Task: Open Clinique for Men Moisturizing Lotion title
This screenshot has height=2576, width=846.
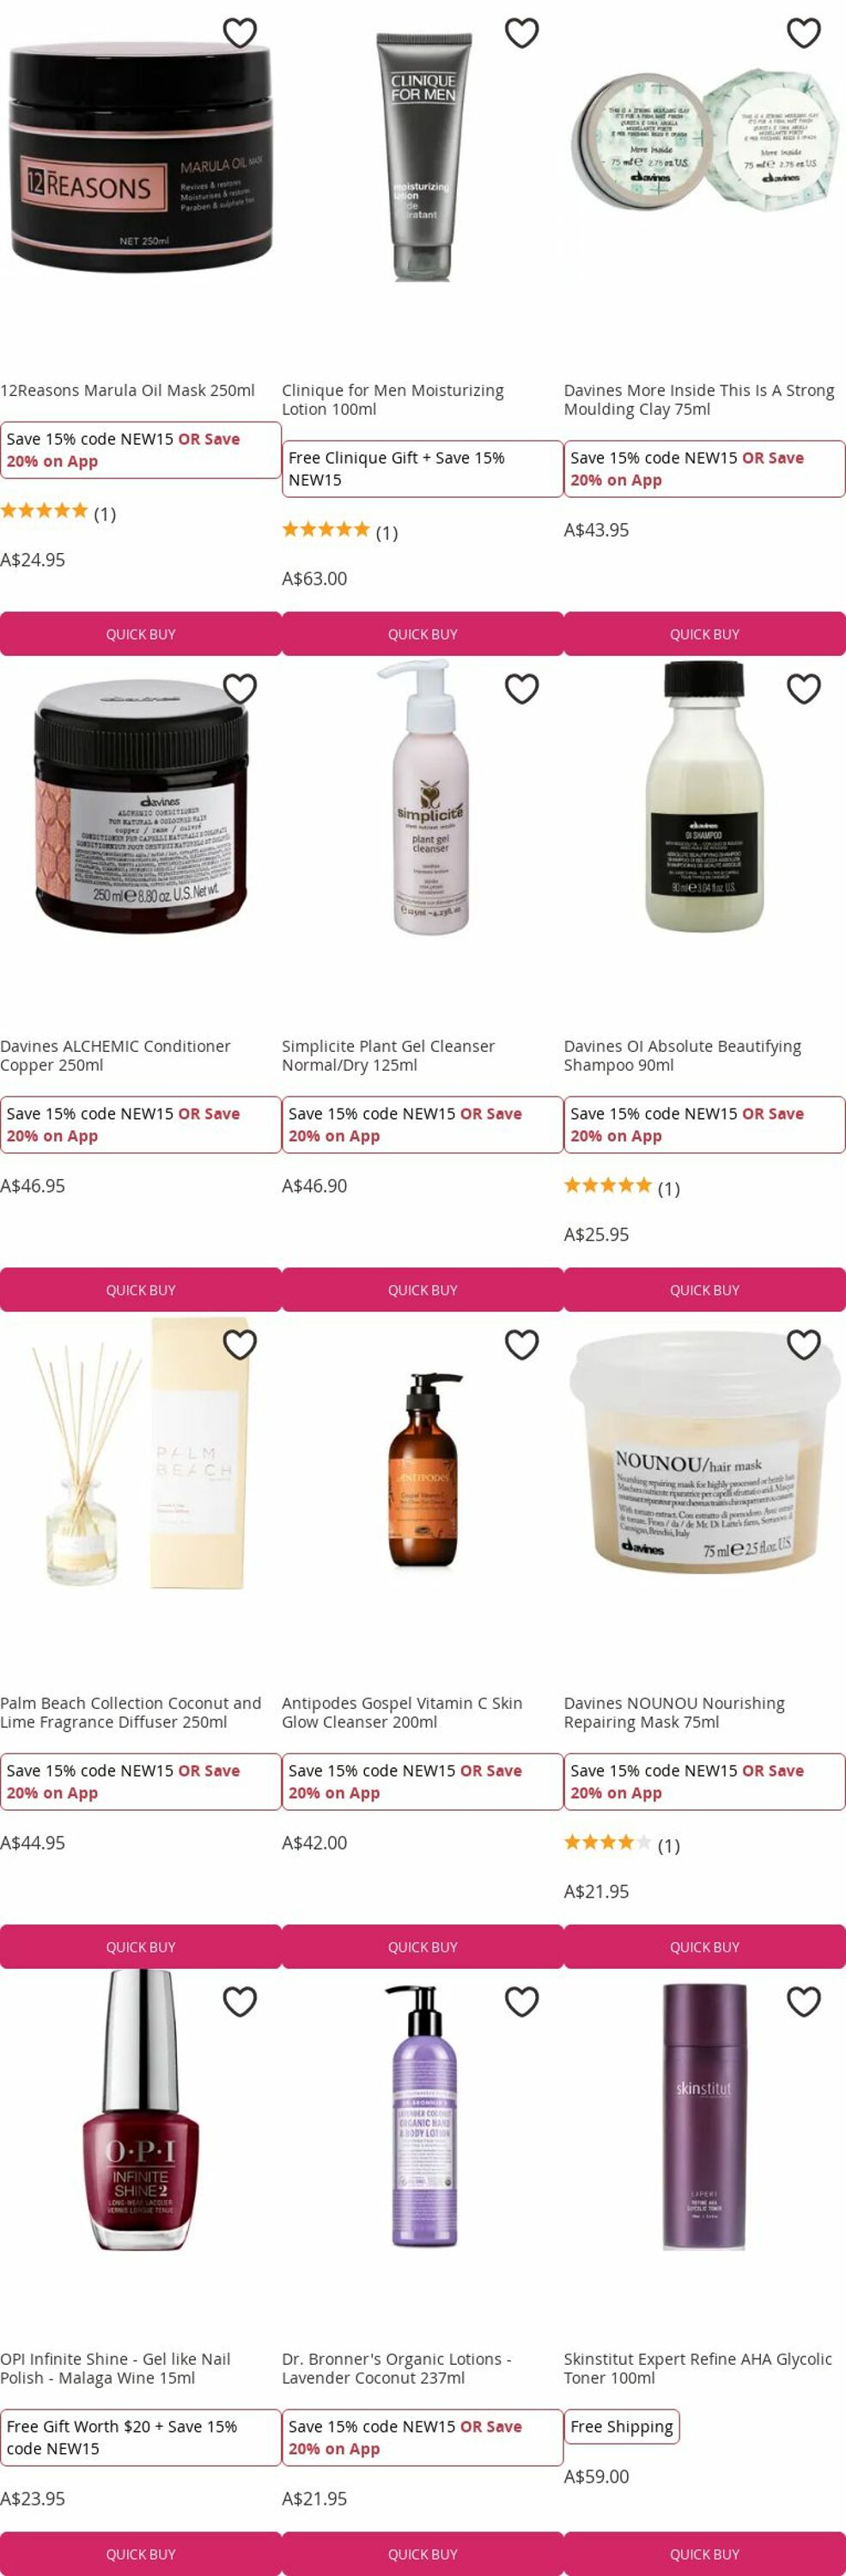Action: click(393, 400)
